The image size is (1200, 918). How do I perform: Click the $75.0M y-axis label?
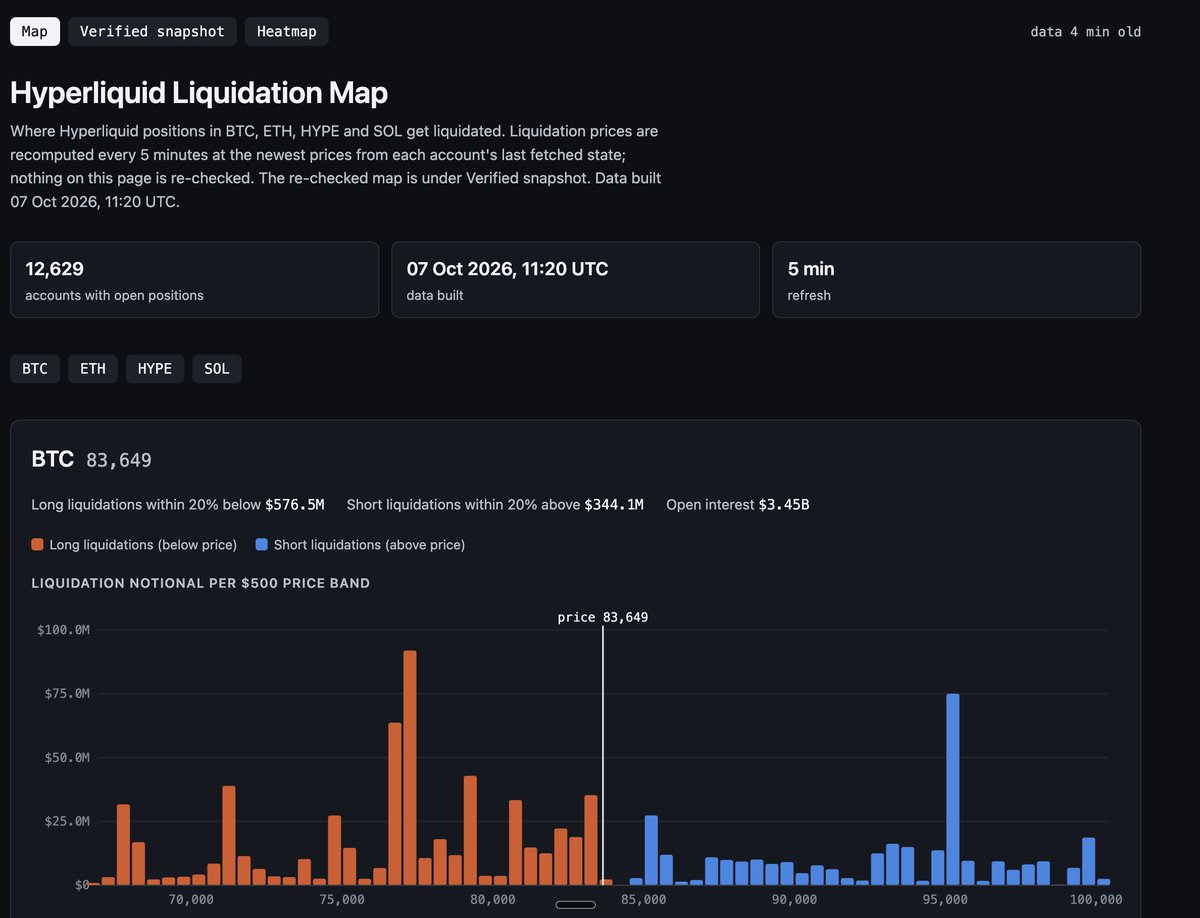(68, 694)
